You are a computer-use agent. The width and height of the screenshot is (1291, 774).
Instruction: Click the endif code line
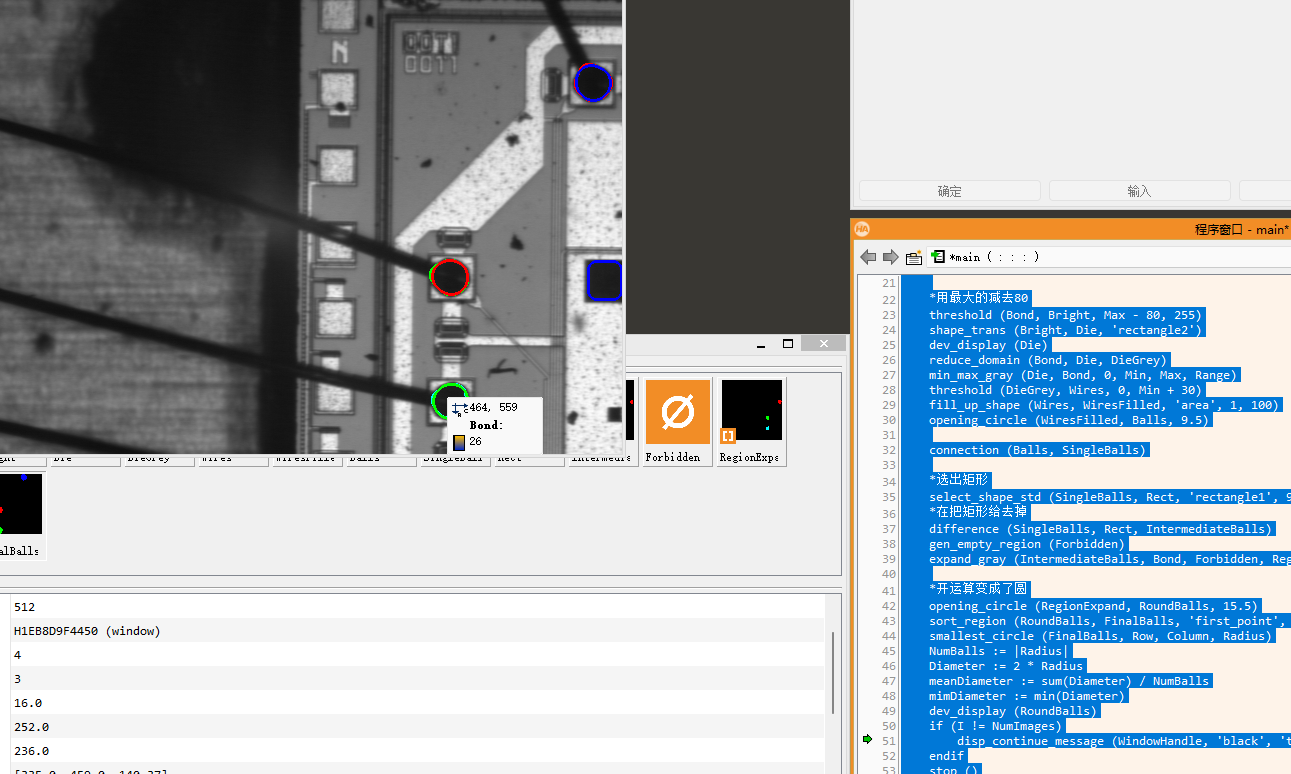click(x=946, y=755)
